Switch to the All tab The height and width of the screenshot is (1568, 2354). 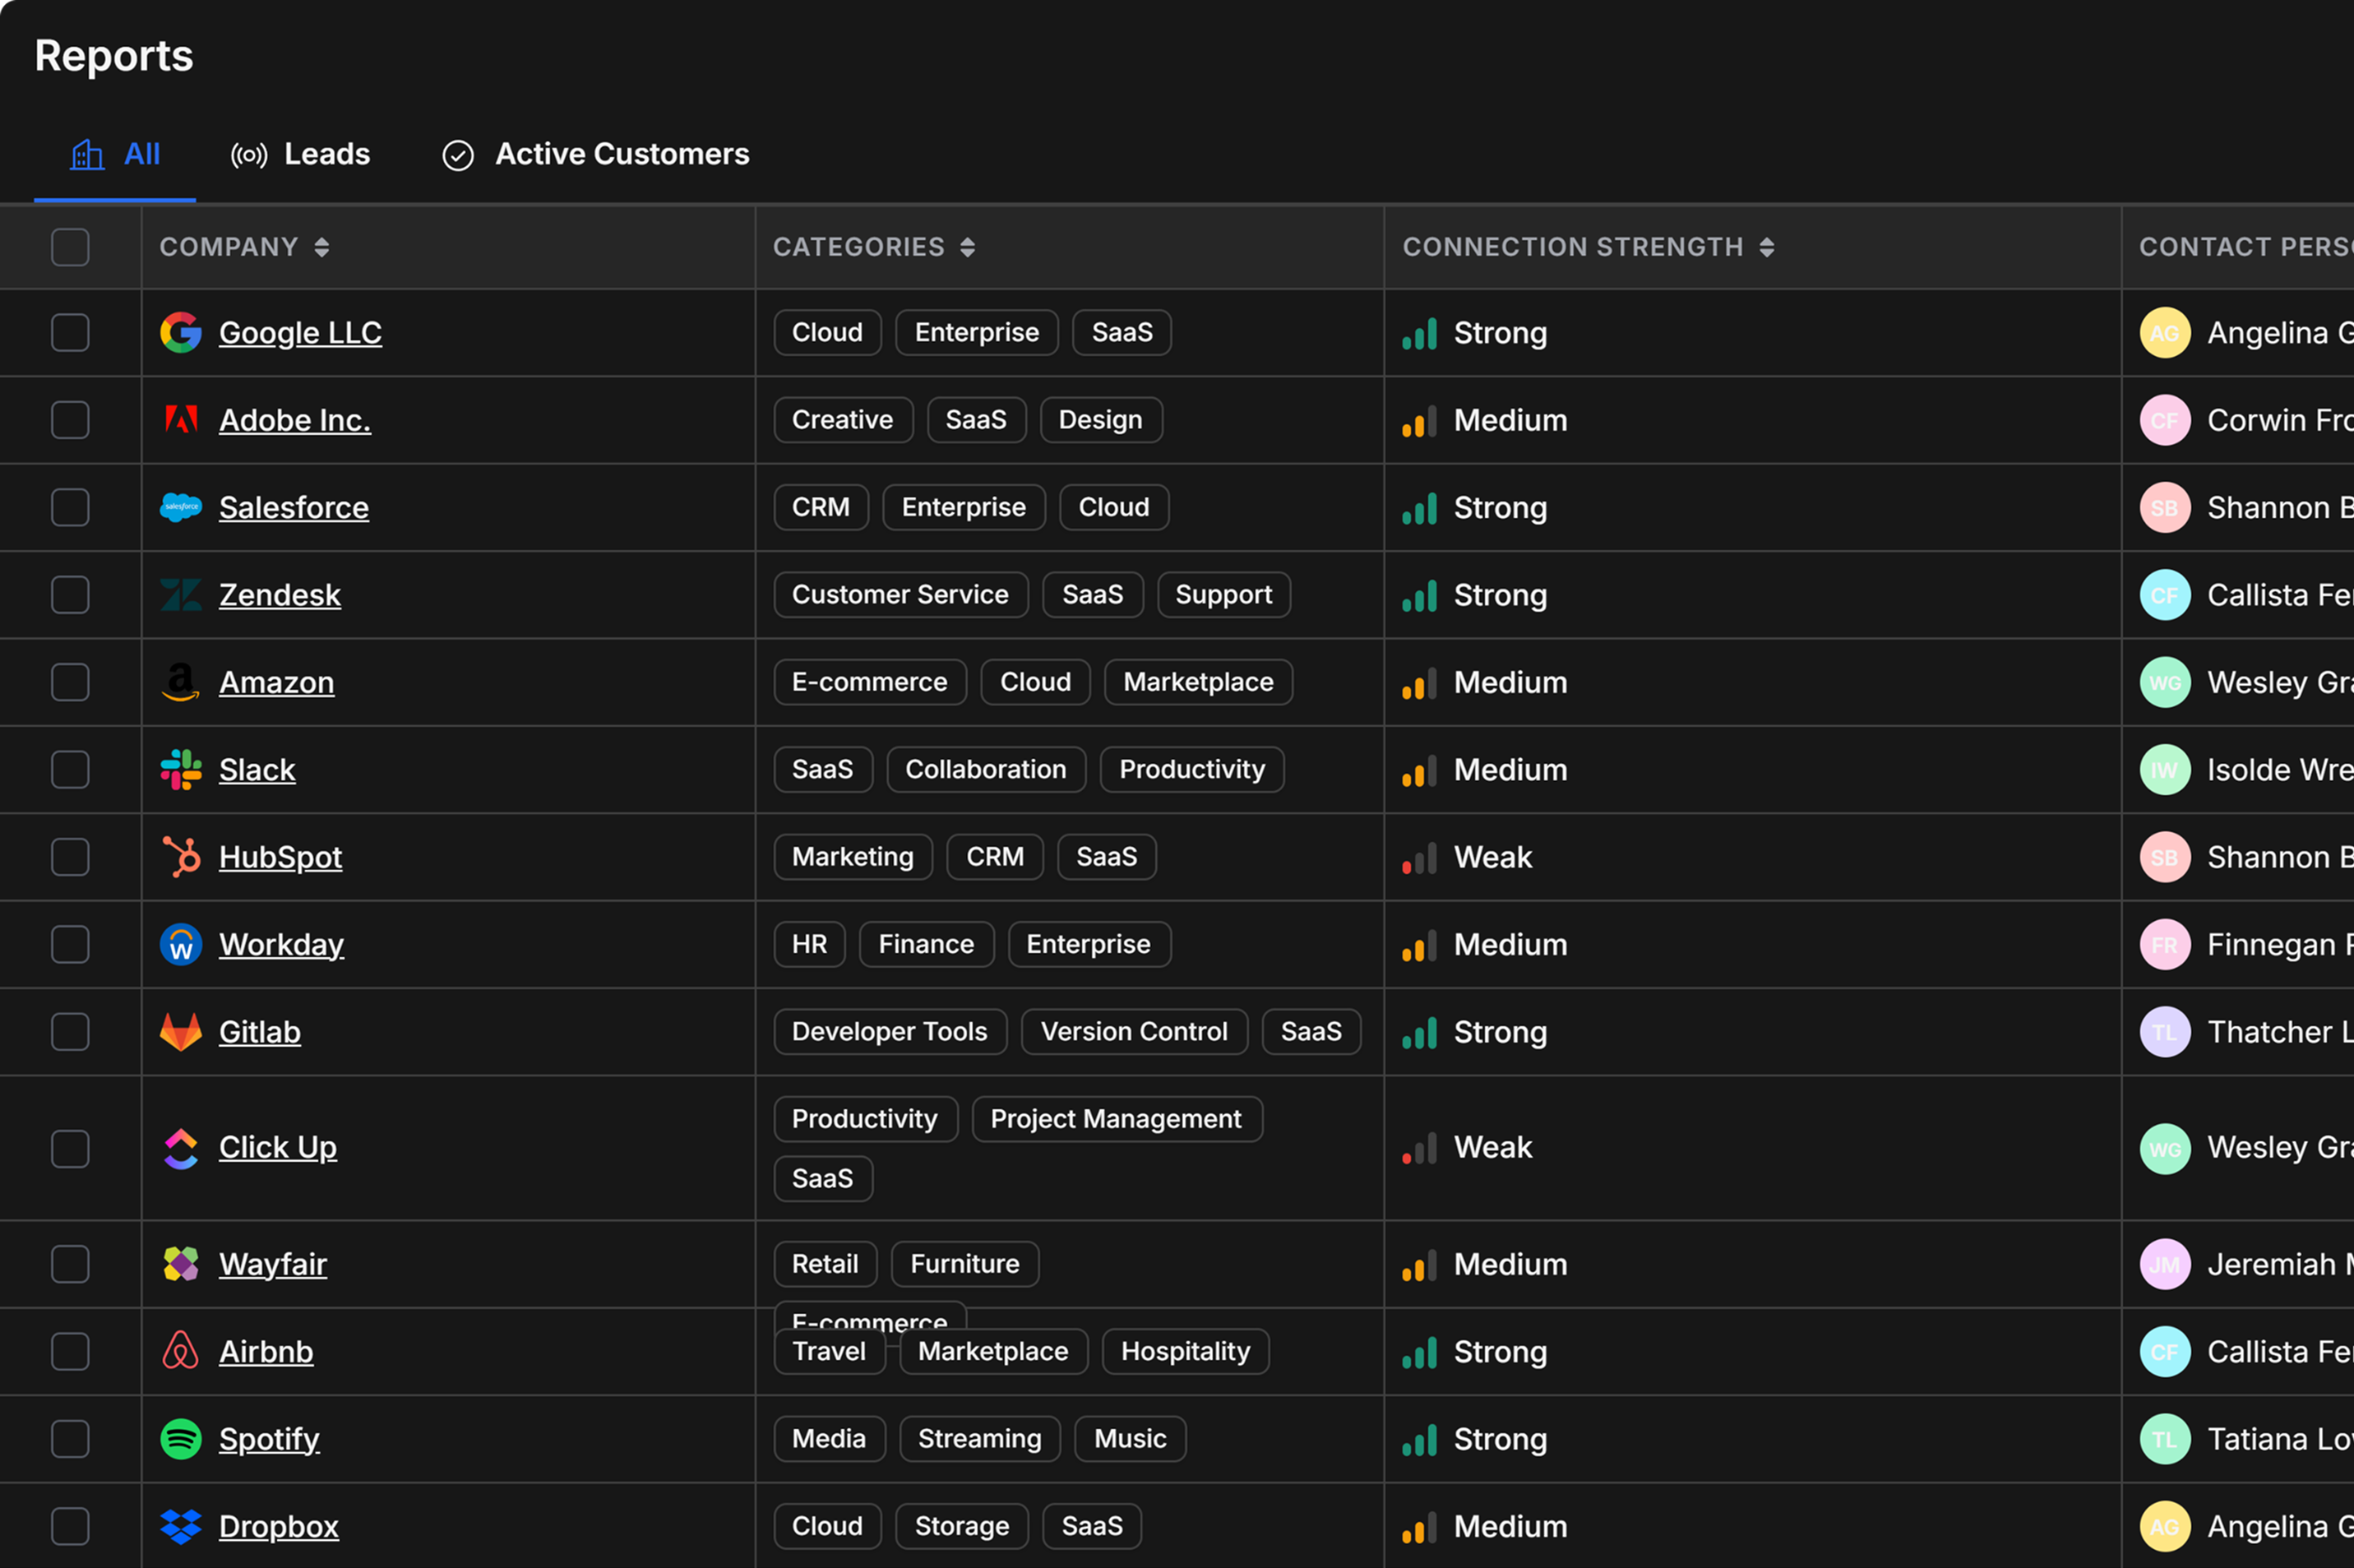pos(115,154)
